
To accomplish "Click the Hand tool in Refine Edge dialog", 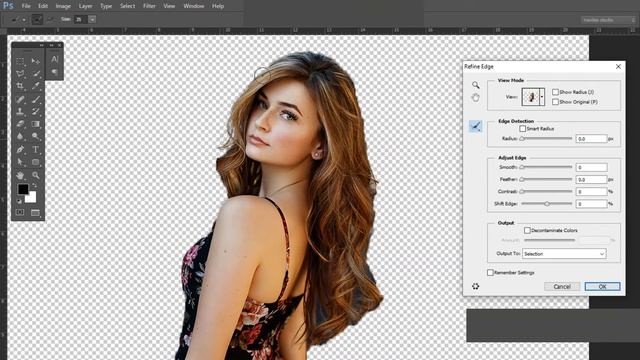I will pyautogui.click(x=476, y=98).
